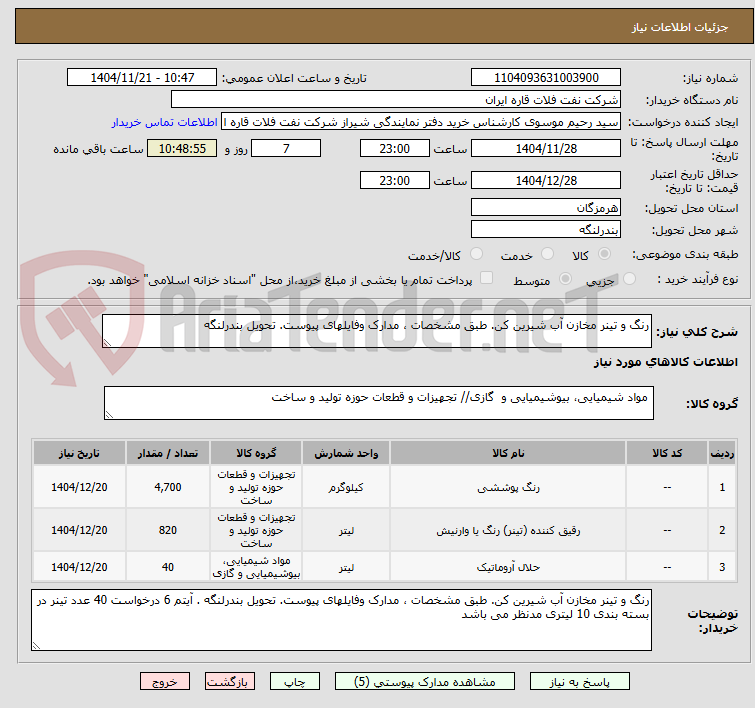Click the price validity date 1404/12/28 field
The width and height of the screenshot is (755, 708).
[x=546, y=181]
